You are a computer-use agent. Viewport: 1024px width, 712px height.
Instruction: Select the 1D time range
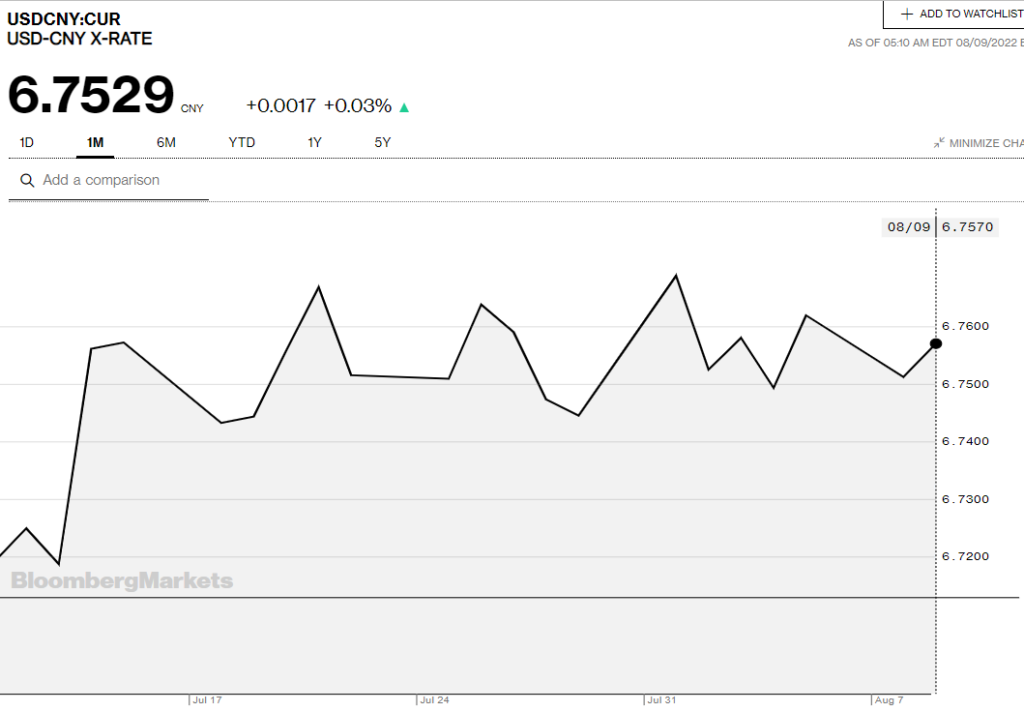pos(27,143)
